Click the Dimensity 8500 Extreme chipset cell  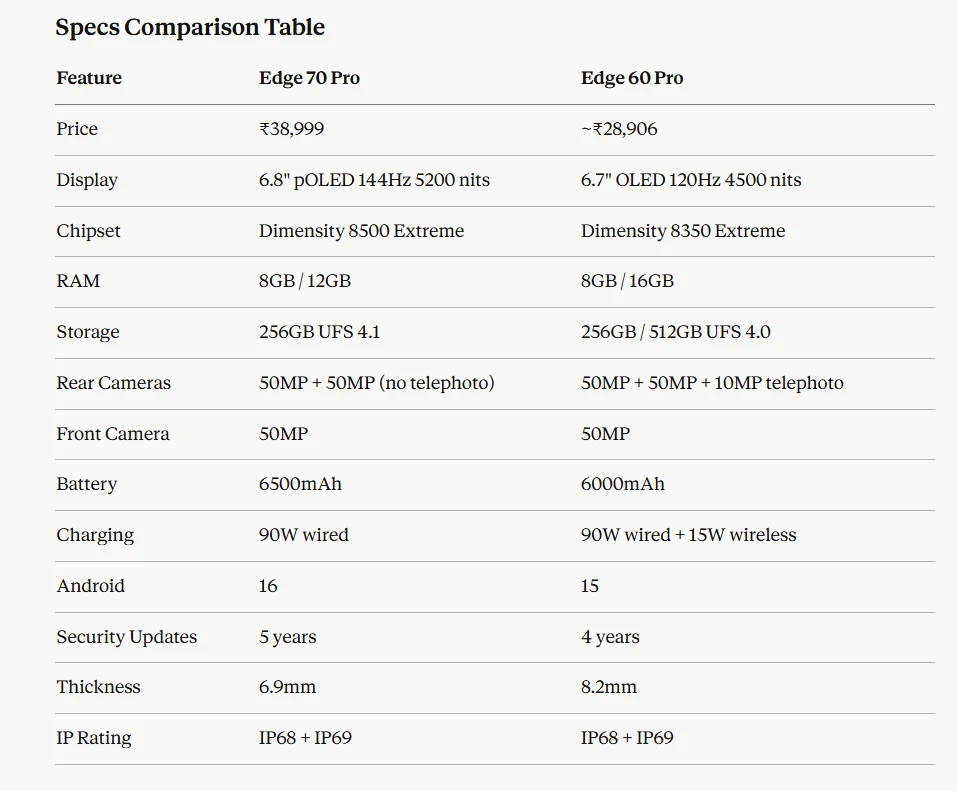coord(361,231)
